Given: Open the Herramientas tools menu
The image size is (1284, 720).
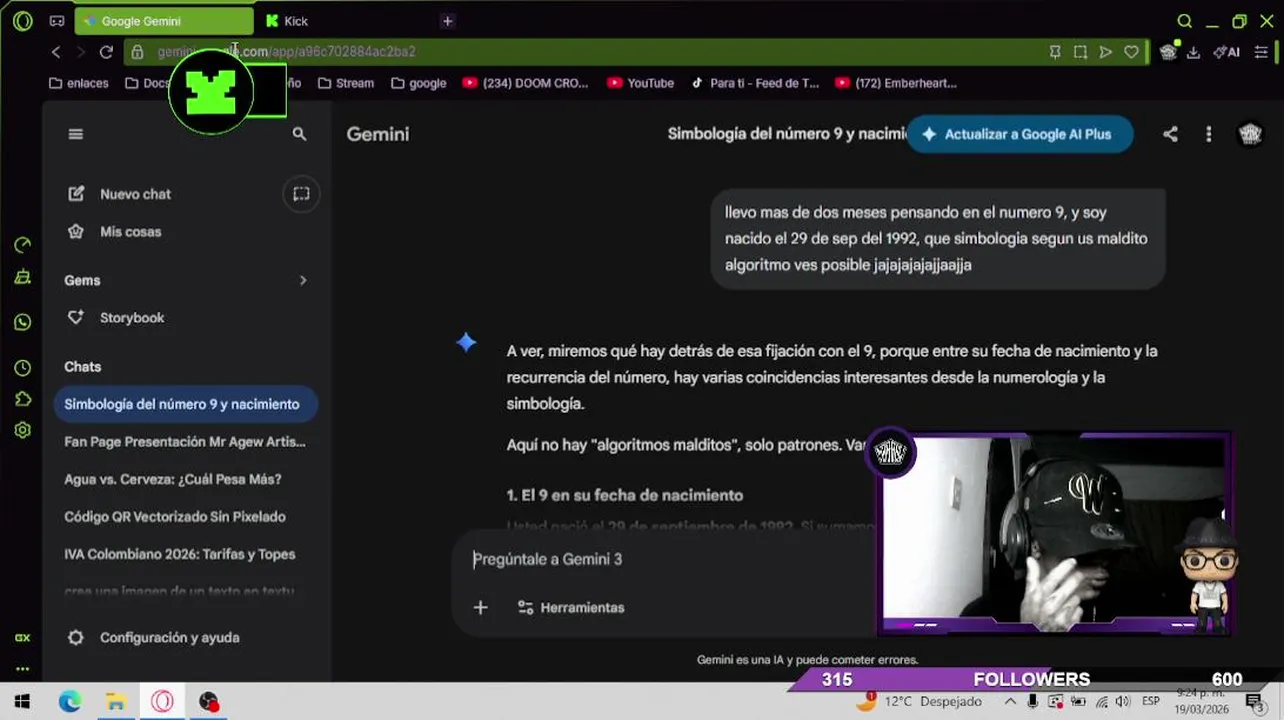Looking at the screenshot, I should tap(571, 607).
